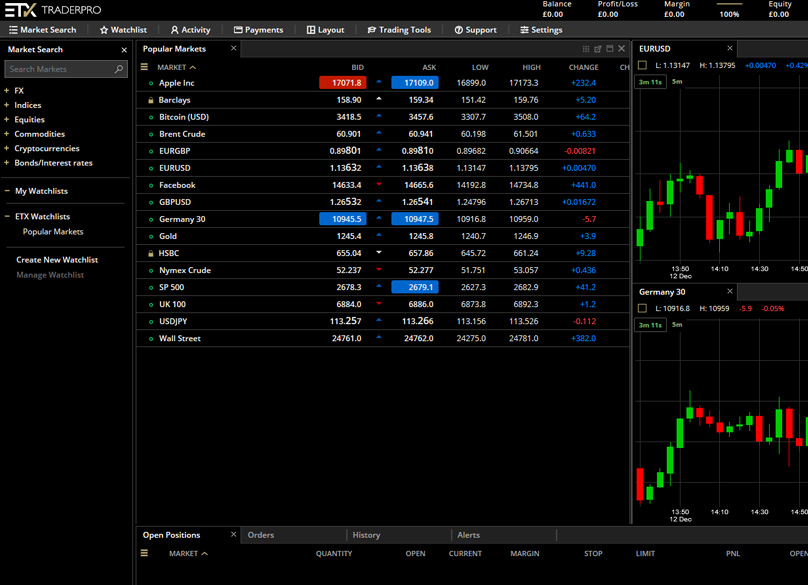Image resolution: width=808 pixels, height=585 pixels.
Task: Click Germany 30 bid price 10945.5
Action: (x=343, y=219)
